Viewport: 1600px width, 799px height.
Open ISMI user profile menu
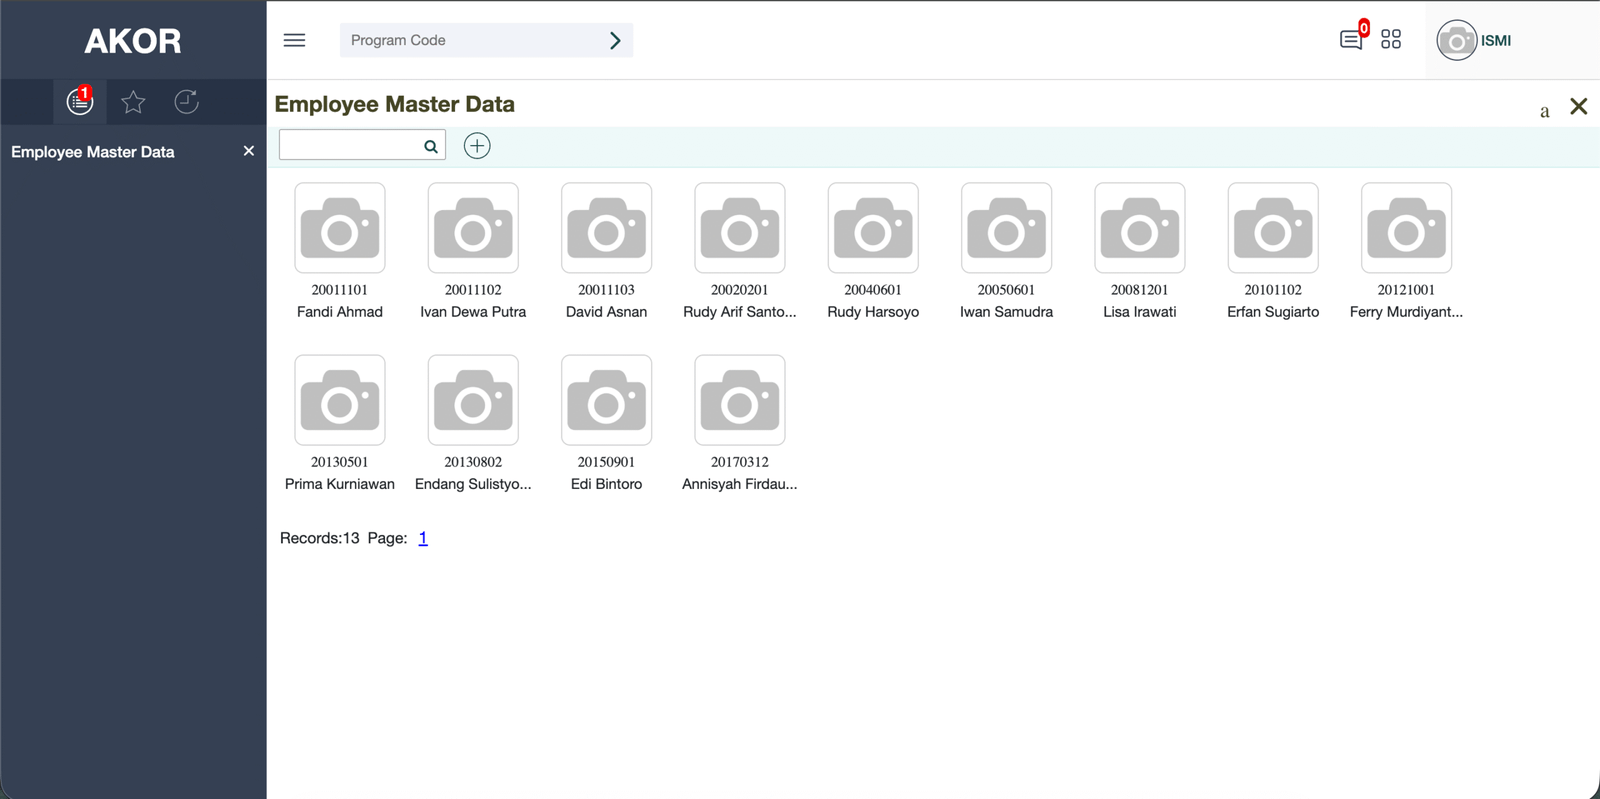click(1475, 41)
